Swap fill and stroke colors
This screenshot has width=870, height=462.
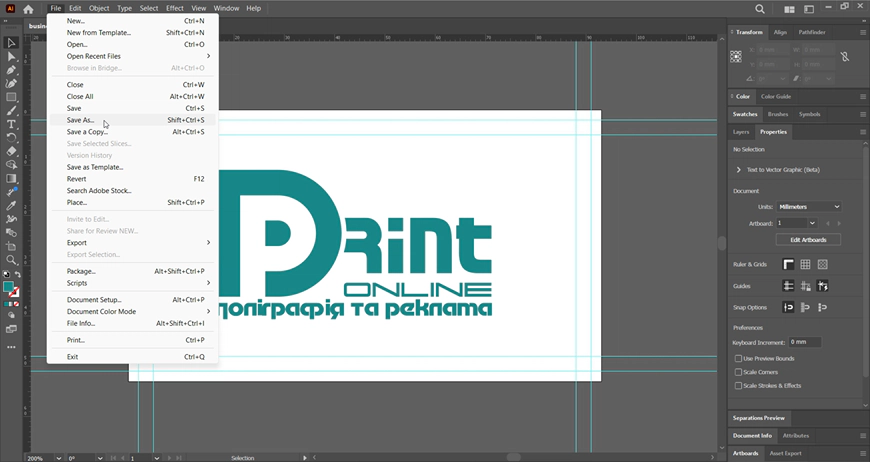pos(17,274)
